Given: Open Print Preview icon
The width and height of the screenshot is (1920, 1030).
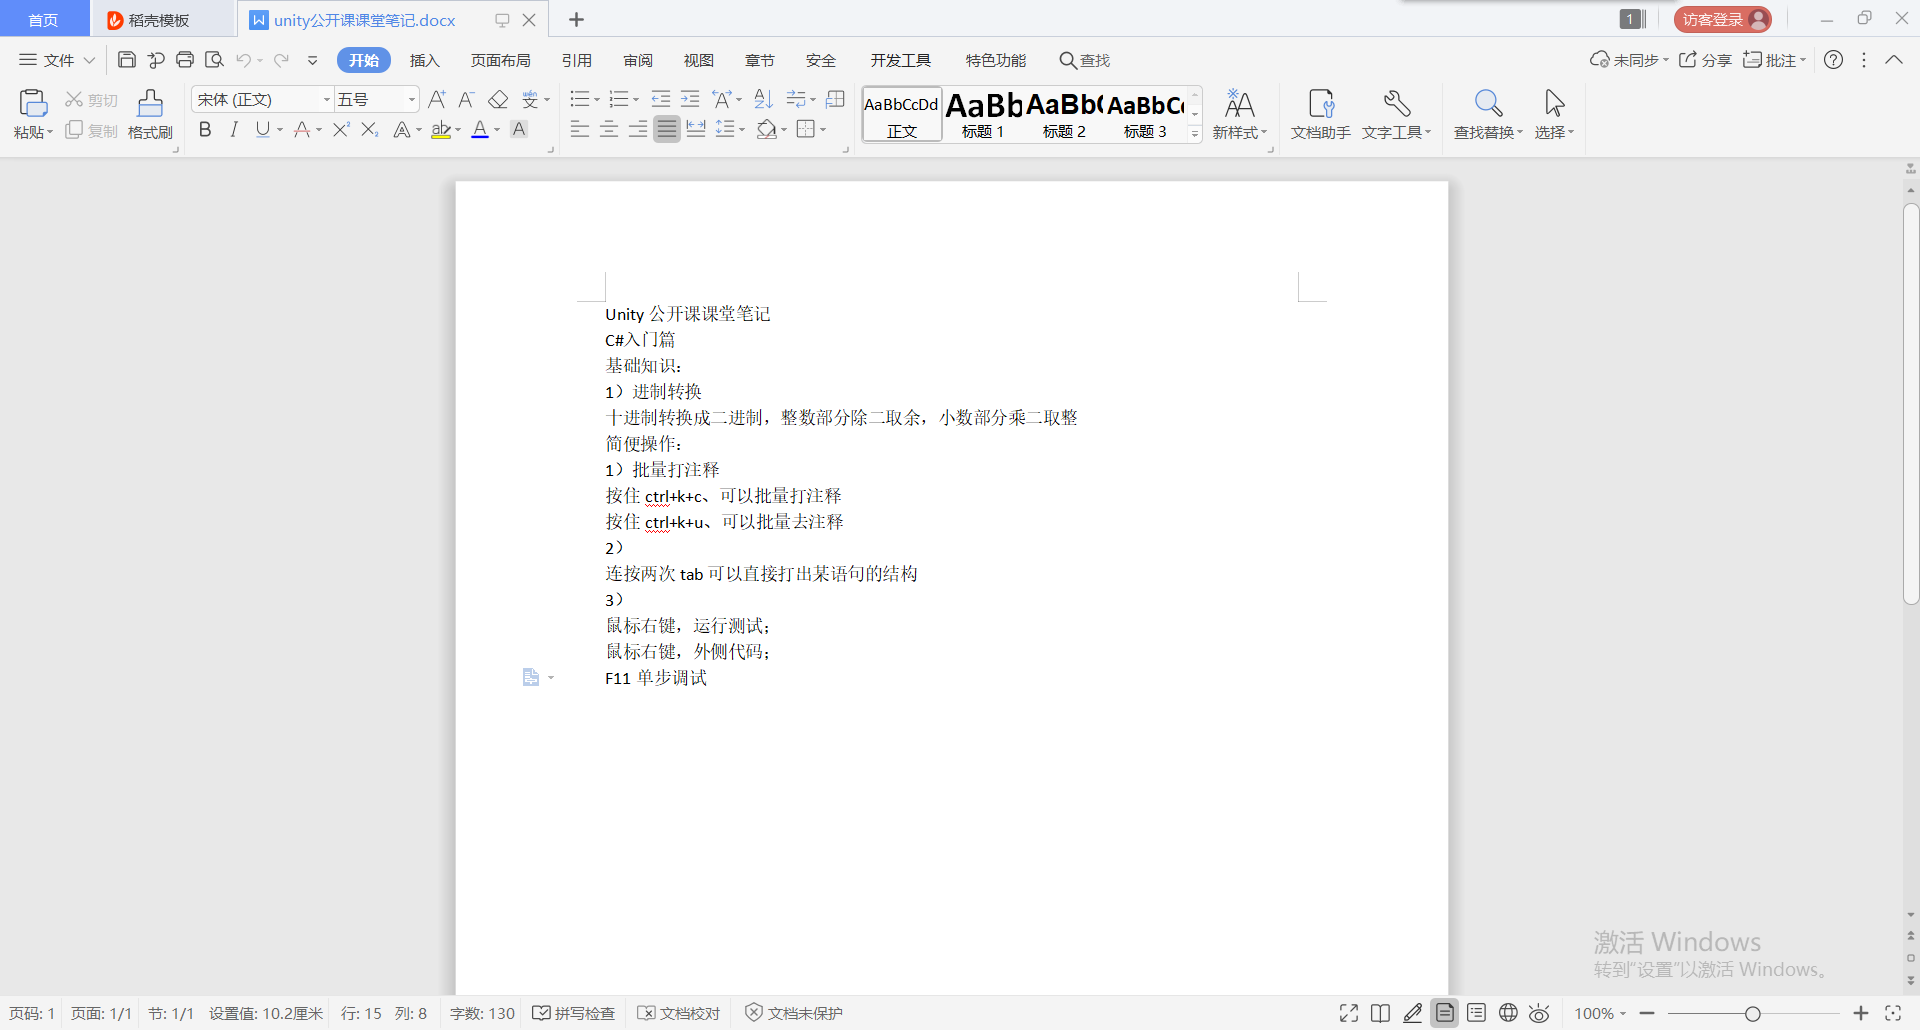Looking at the screenshot, I should click(214, 60).
